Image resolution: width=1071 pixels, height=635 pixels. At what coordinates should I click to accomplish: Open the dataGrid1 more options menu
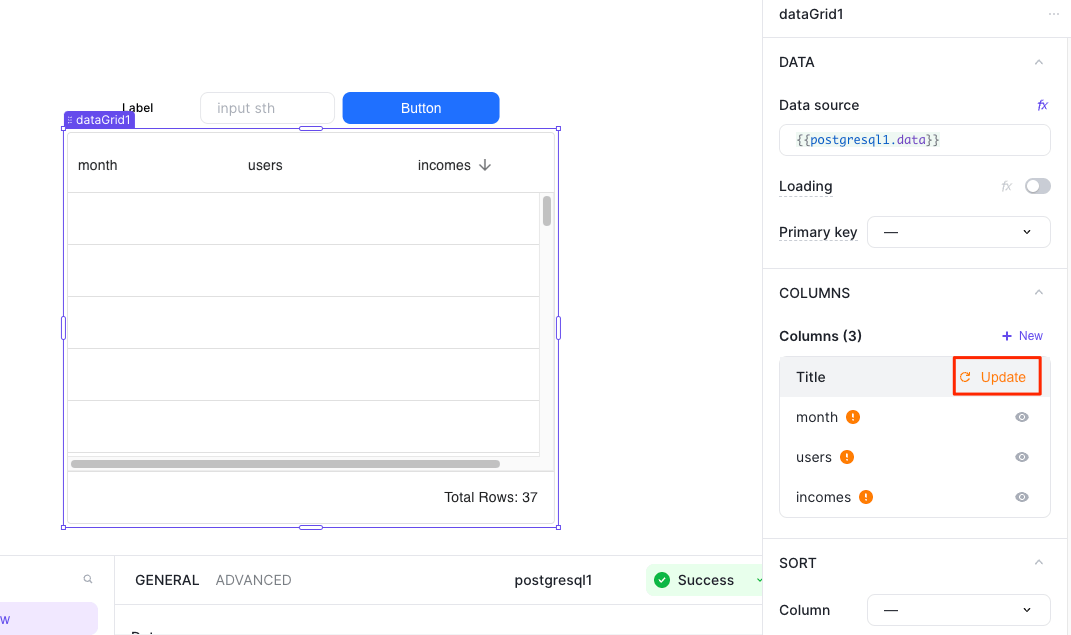coord(1053,14)
